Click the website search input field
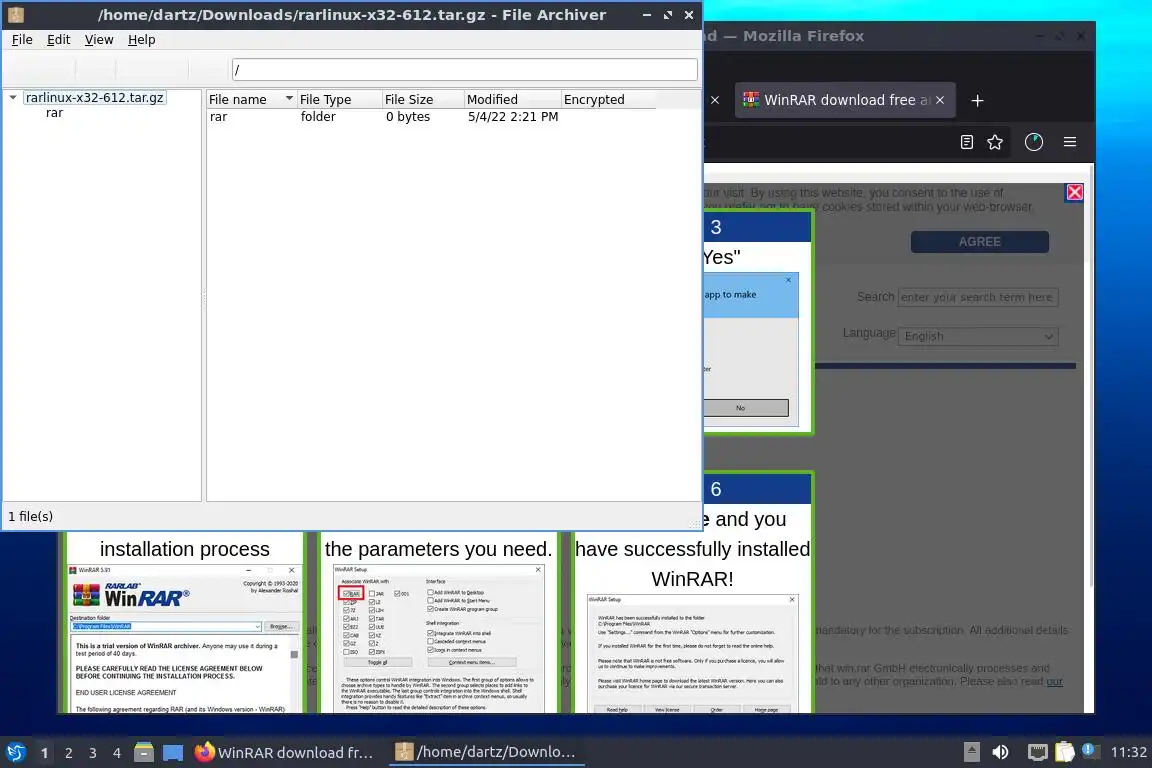This screenshot has width=1152, height=768. (x=978, y=297)
